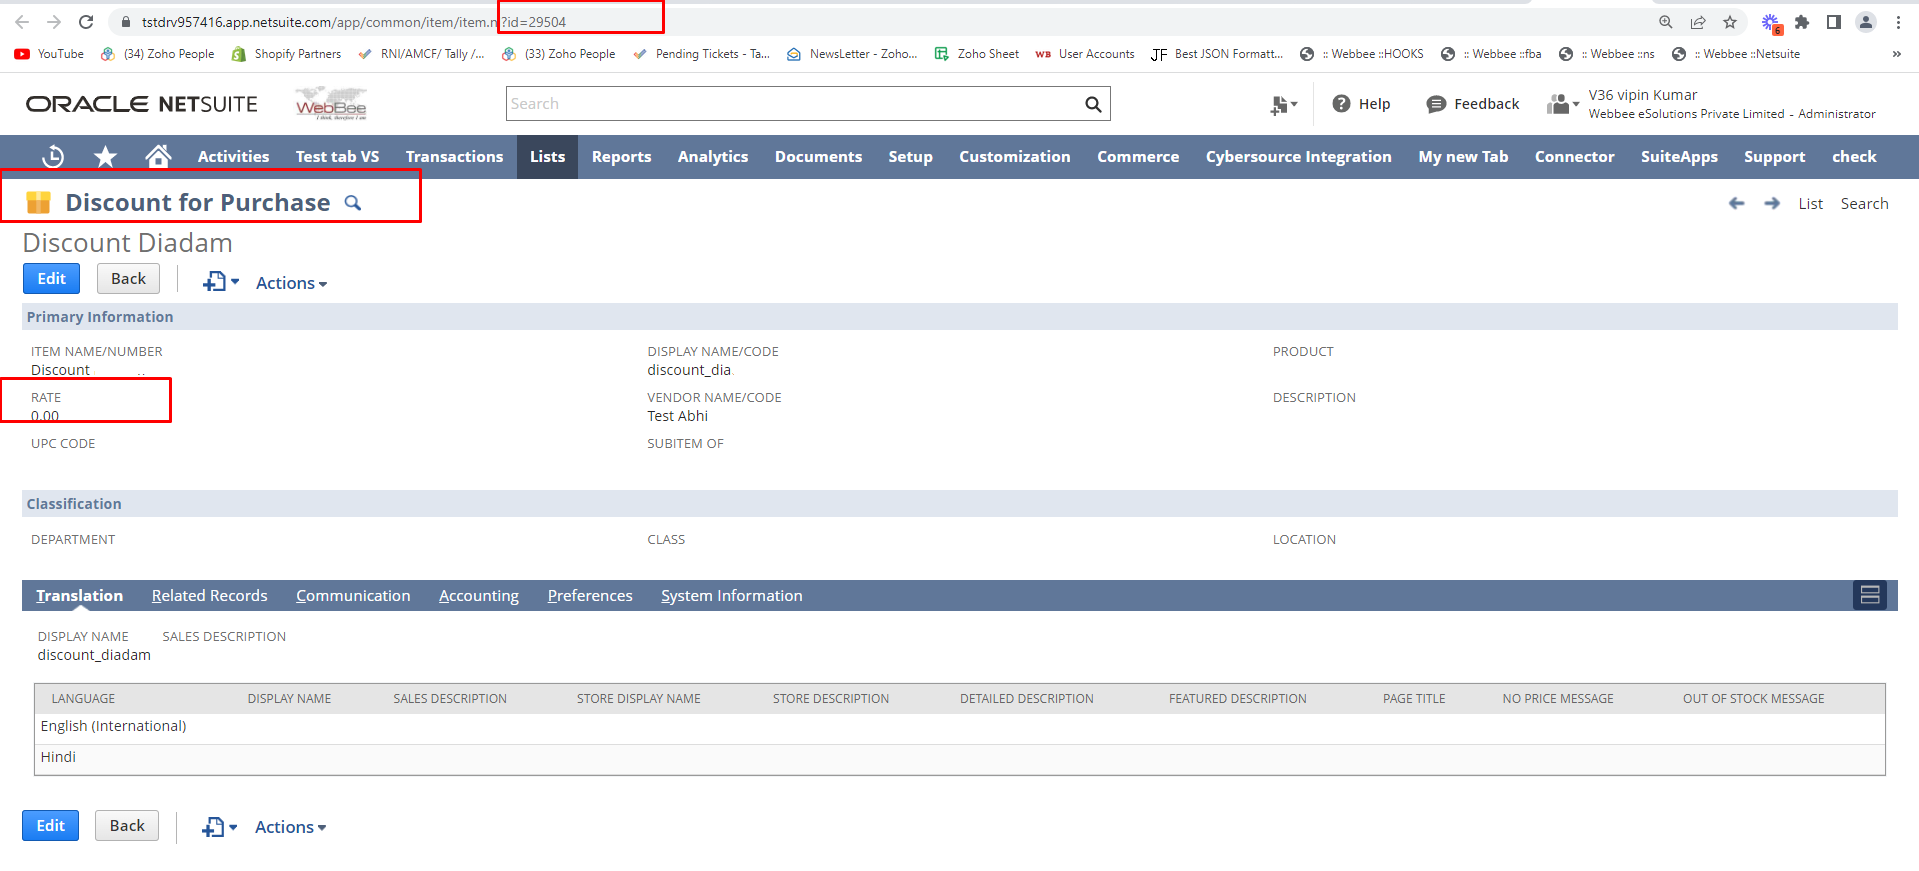Click search magnifier beside Discount for Purchase

[x=353, y=203]
